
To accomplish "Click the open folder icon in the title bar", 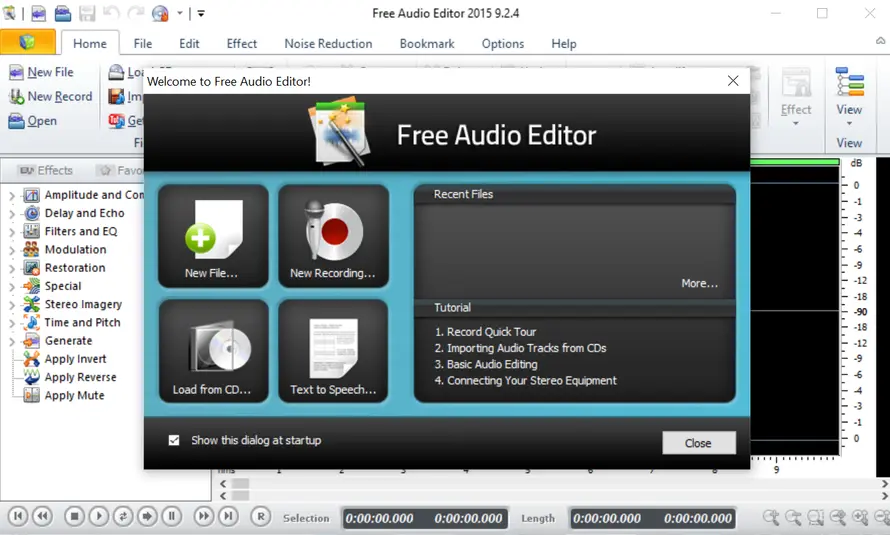I will (x=63, y=12).
